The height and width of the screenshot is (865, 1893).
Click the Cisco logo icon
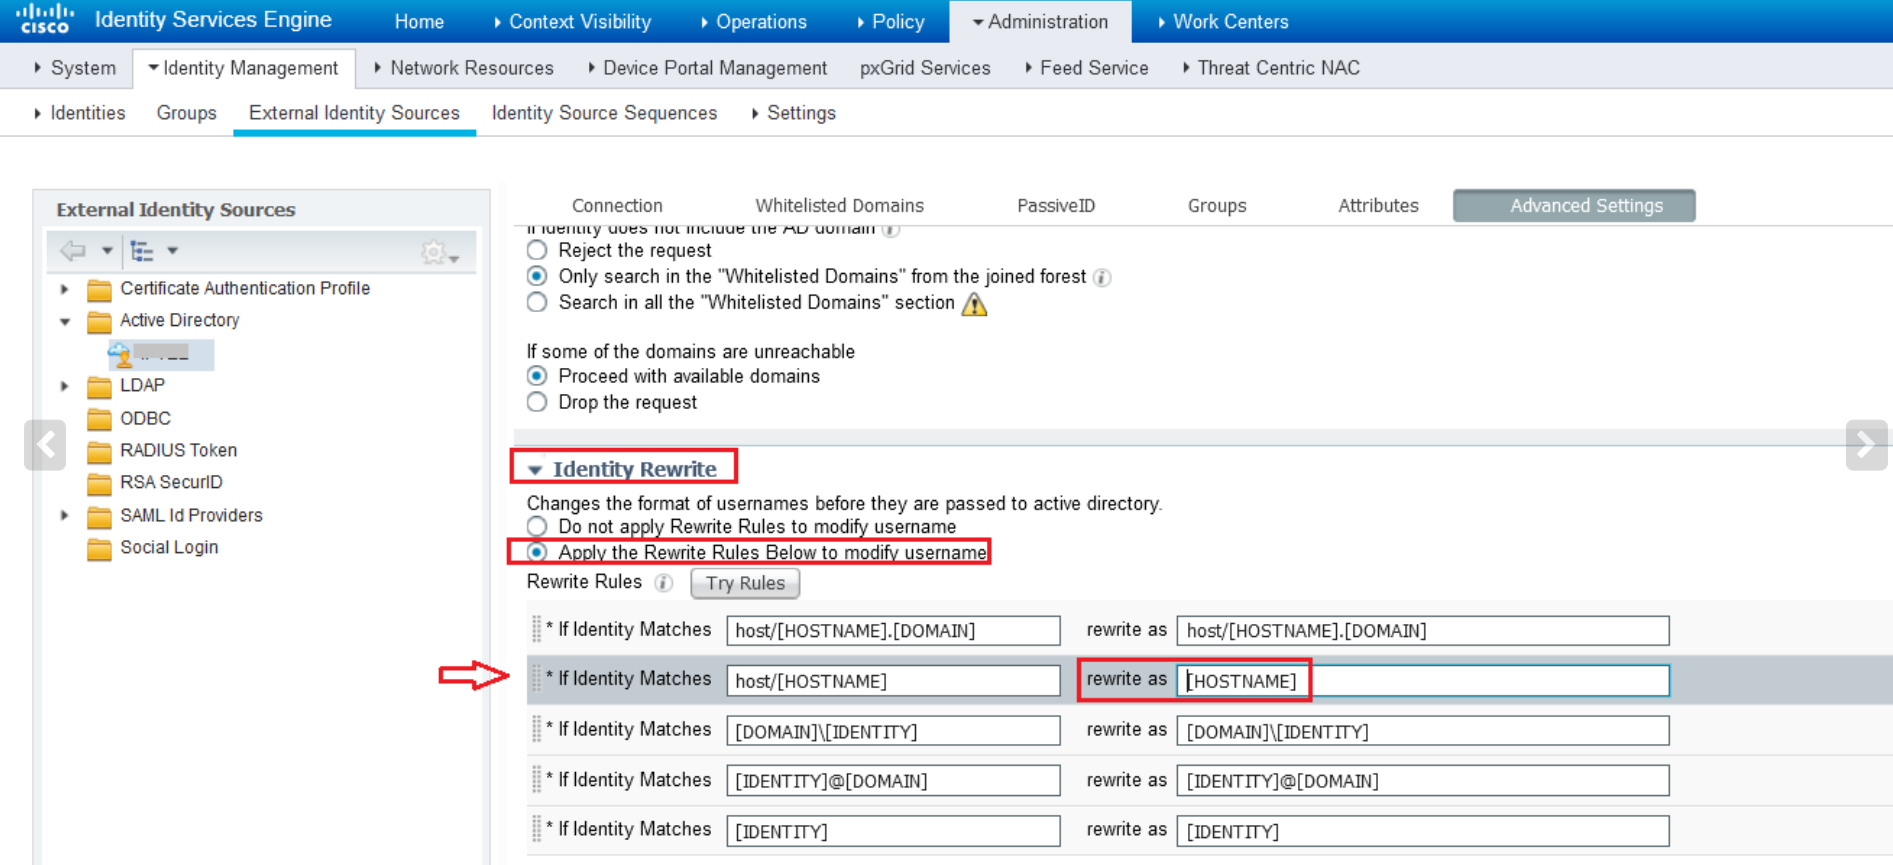(x=45, y=19)
